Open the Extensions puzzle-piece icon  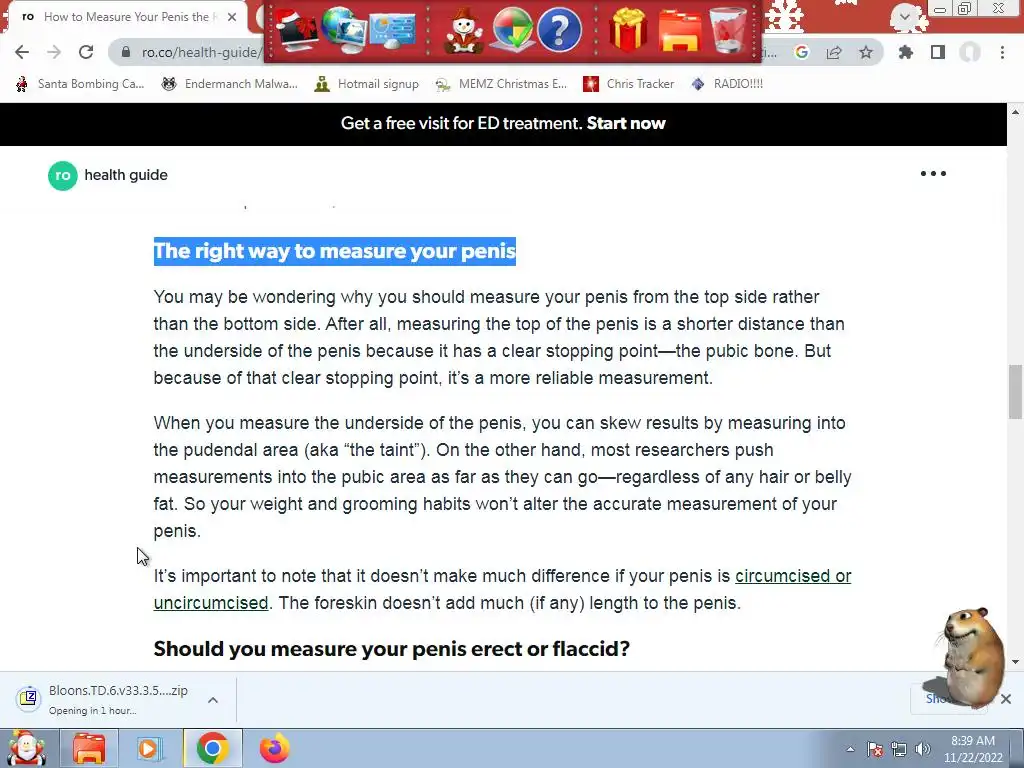pyautogui.click(x=906, y=52)
